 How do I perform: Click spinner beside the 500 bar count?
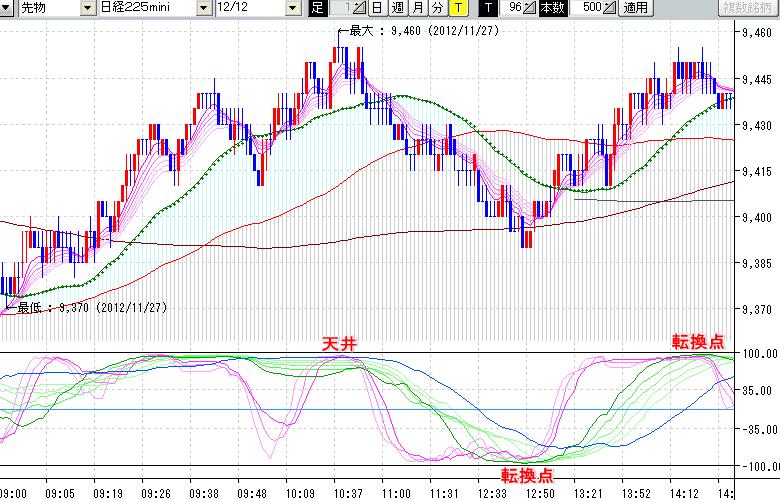coord(611,8)
